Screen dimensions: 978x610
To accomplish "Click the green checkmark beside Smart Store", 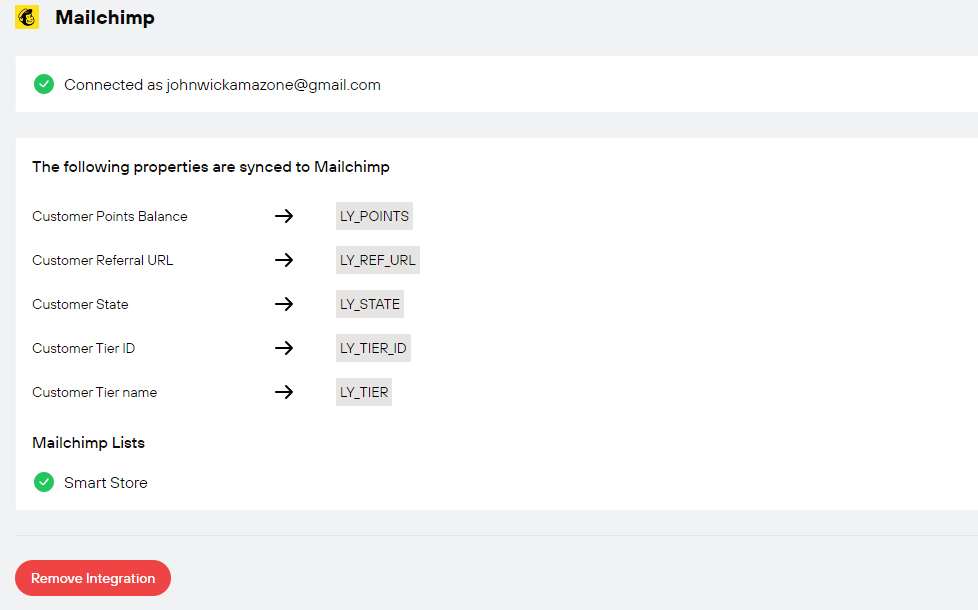I will coord(44,482).
